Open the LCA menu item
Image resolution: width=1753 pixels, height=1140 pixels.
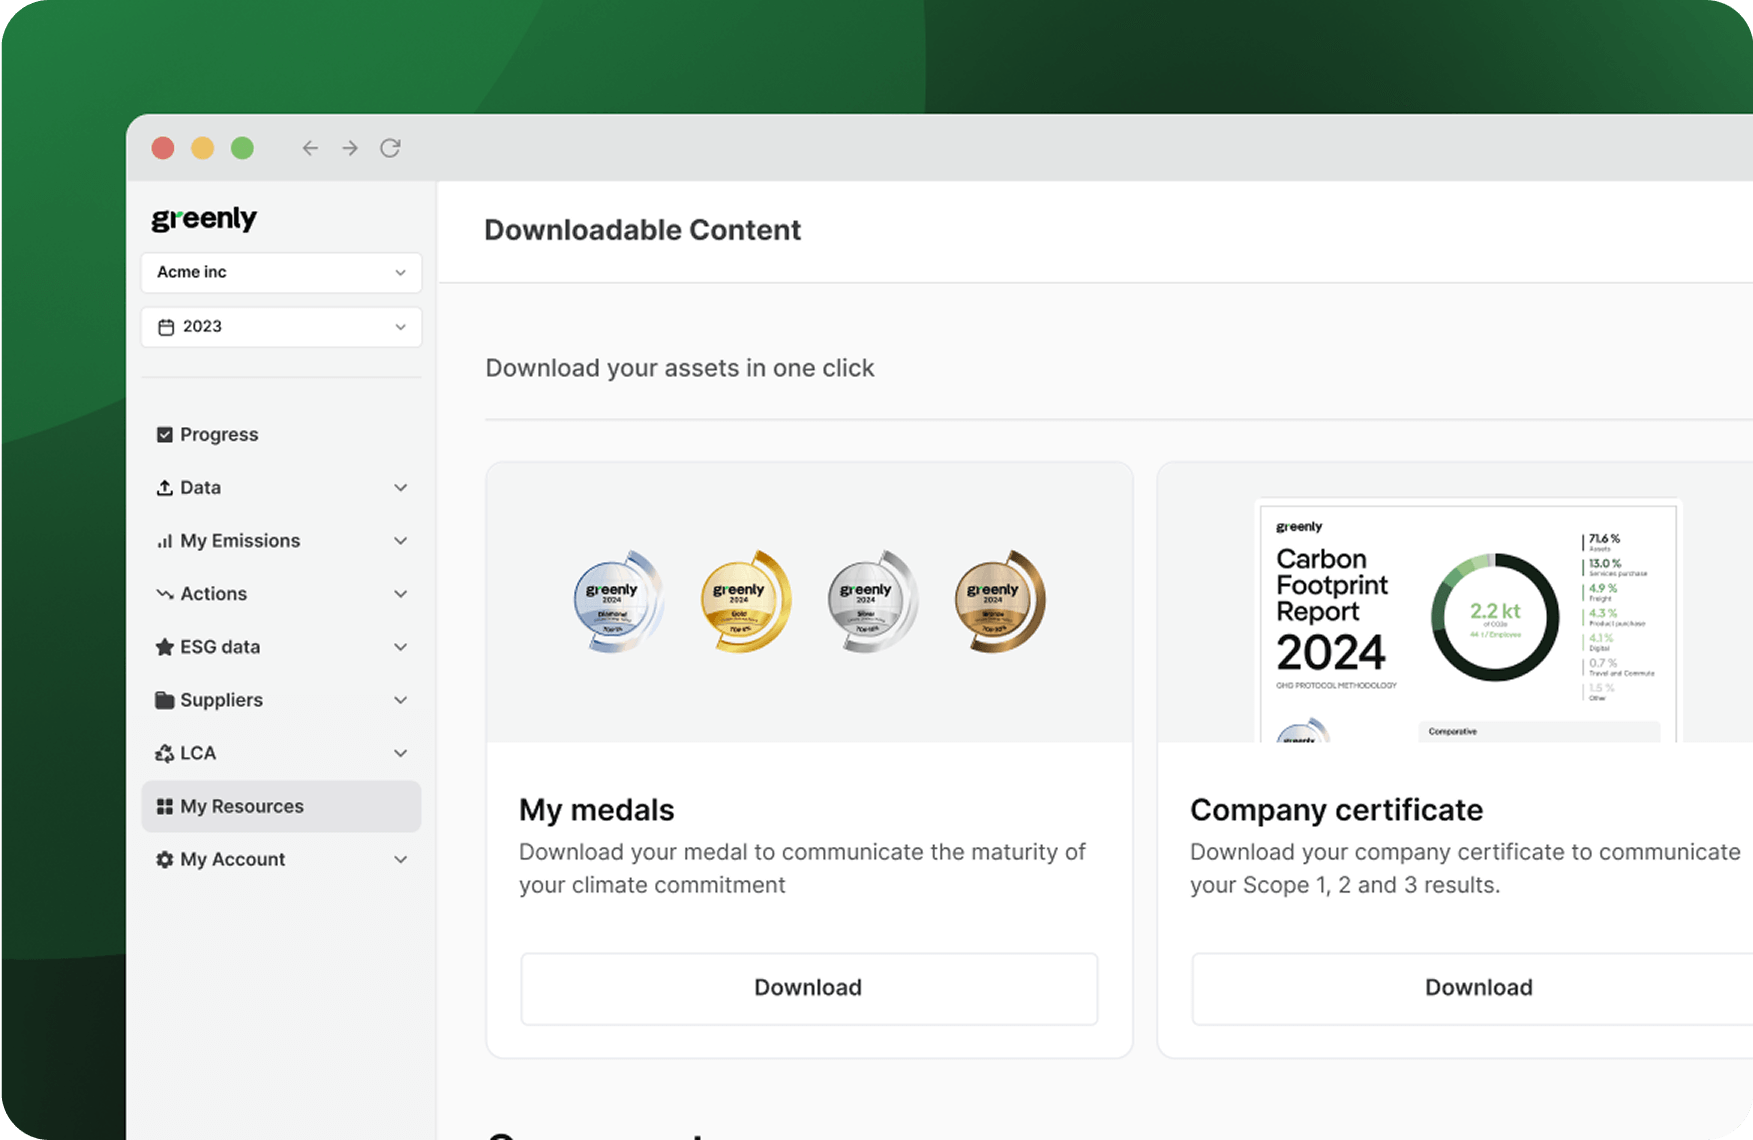point(281,753)
